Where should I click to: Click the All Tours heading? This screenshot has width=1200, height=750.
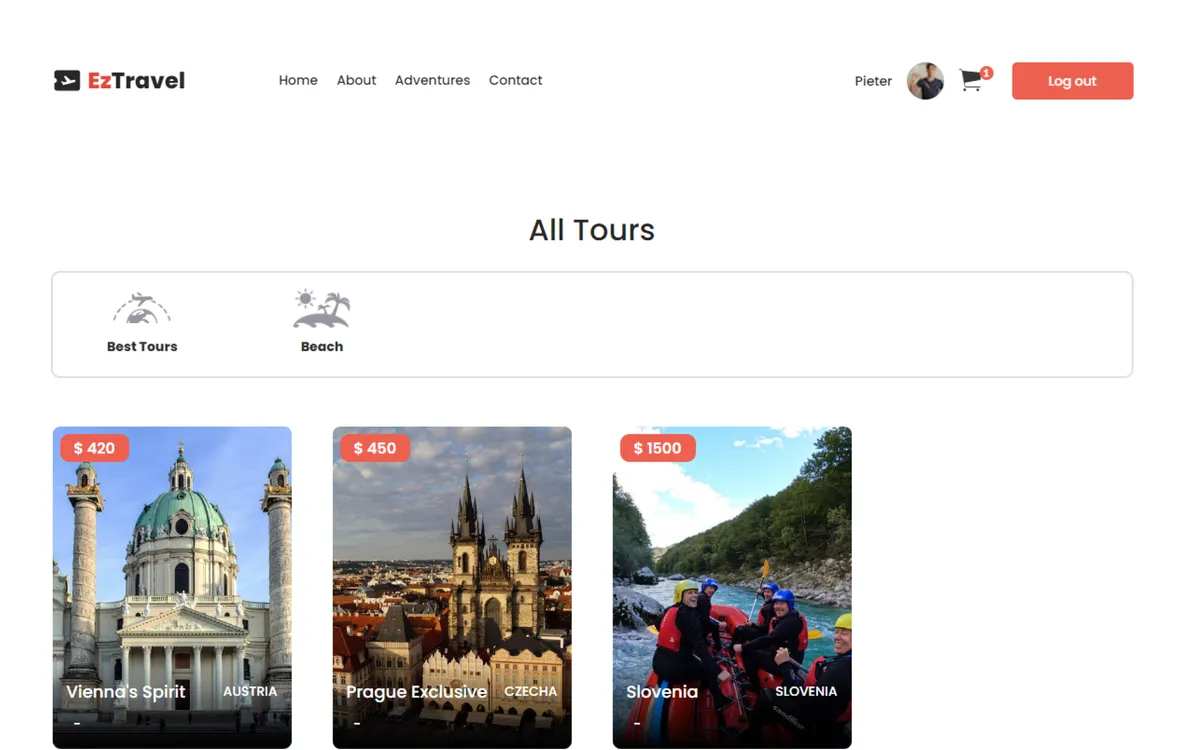(x=592, y=230)
